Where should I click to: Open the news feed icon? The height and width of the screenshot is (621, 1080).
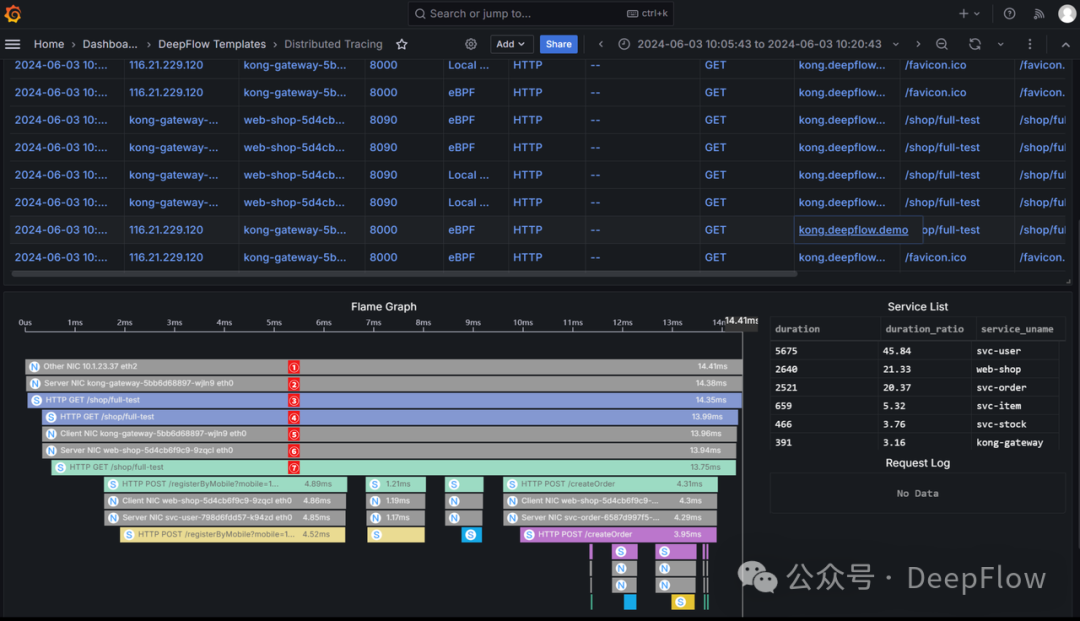click(1038, 14)
